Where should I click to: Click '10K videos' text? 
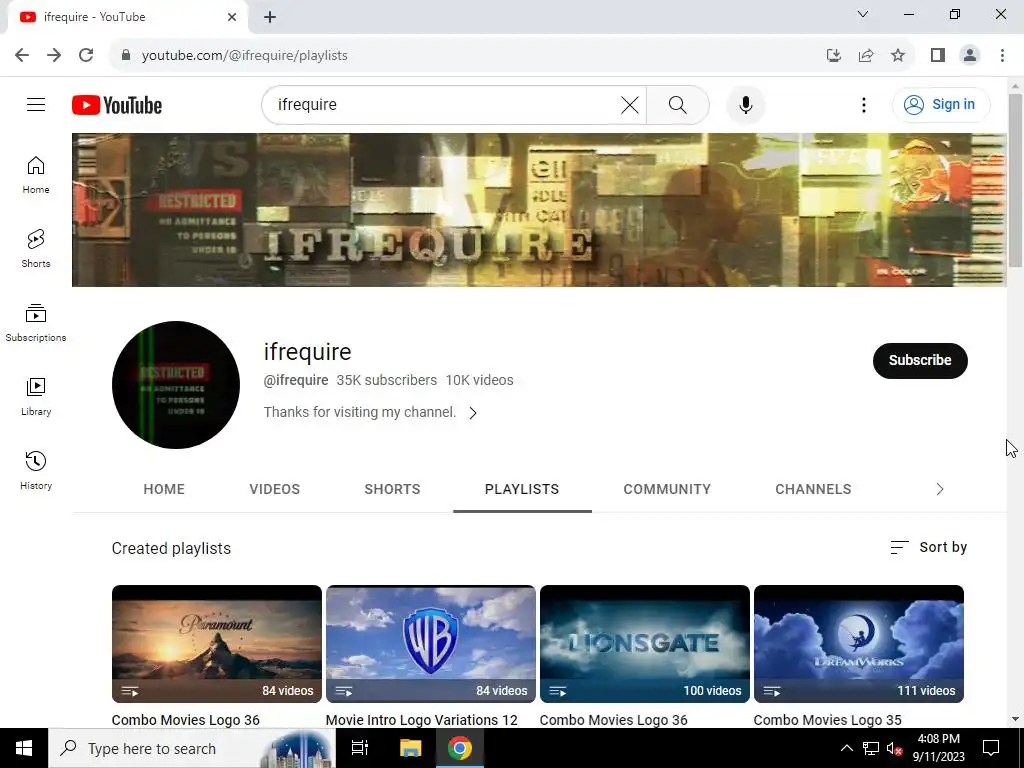tap(479, 380)
